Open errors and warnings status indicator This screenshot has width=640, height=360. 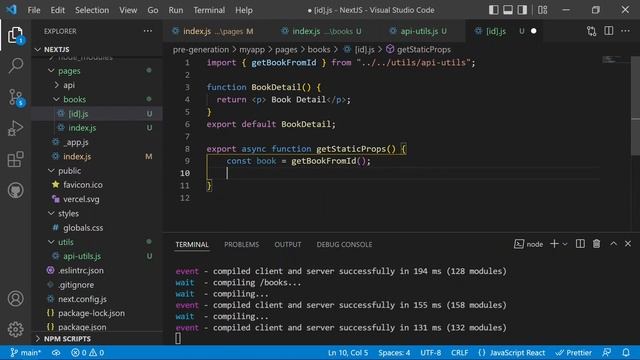[x=87, y=353]
